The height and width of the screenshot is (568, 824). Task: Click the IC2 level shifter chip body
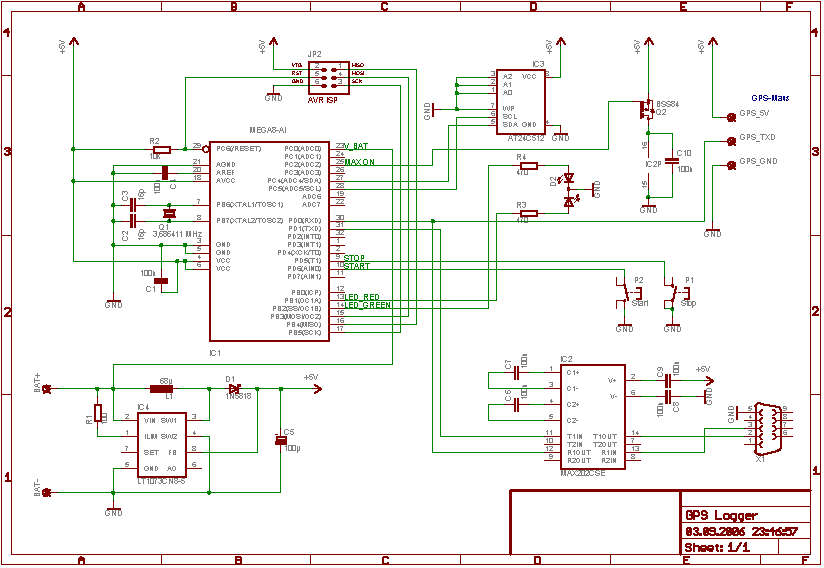pos(593,417)
